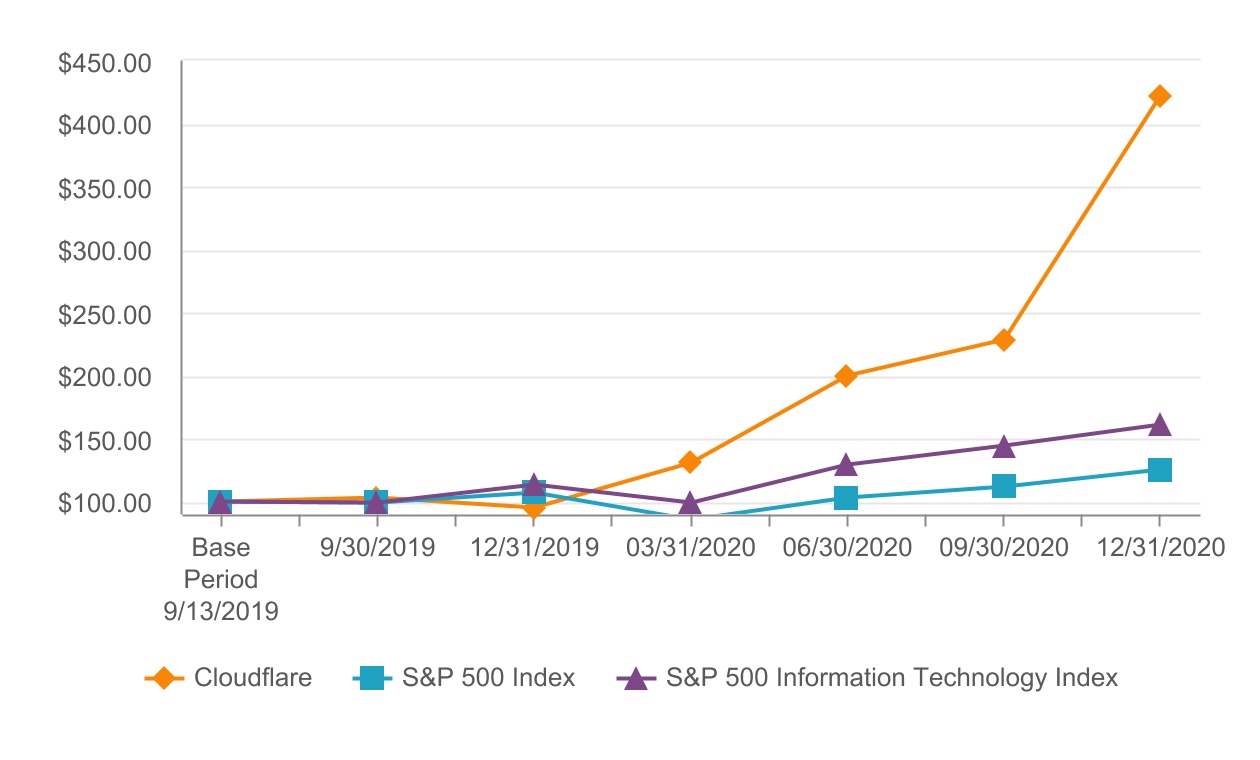The width and height of the screenshot is (1260, 760).
Task: Click the $250.00 y-axis label
Action: click(104, 315)
